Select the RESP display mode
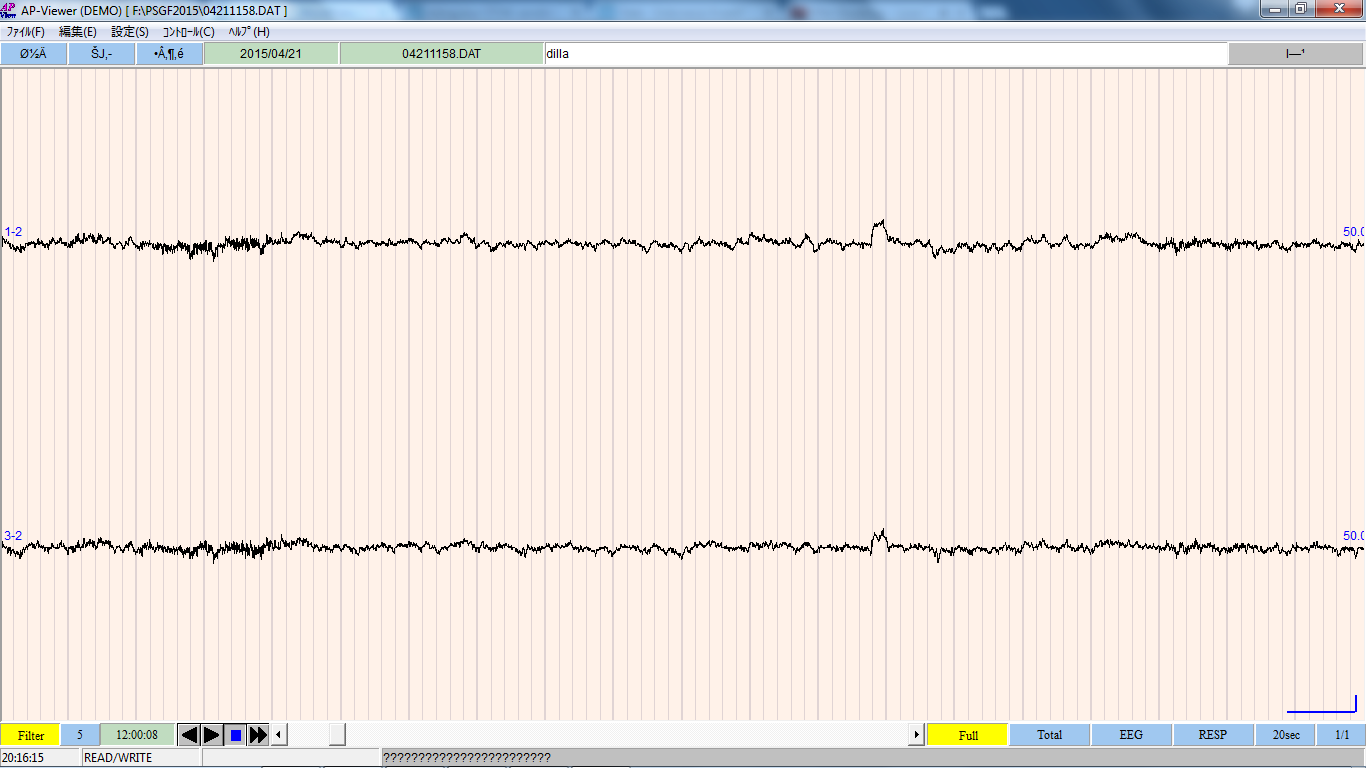Viewport: 1366px width, 768px height. tap(1212, 735)
